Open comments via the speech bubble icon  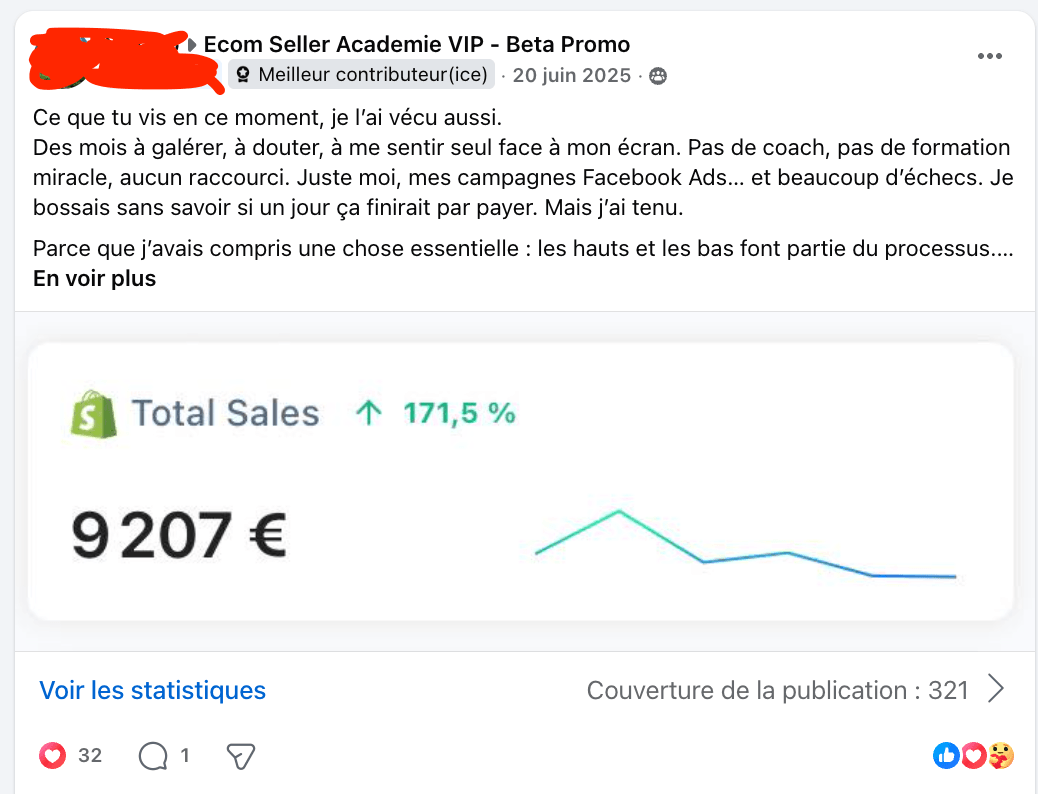152,756
